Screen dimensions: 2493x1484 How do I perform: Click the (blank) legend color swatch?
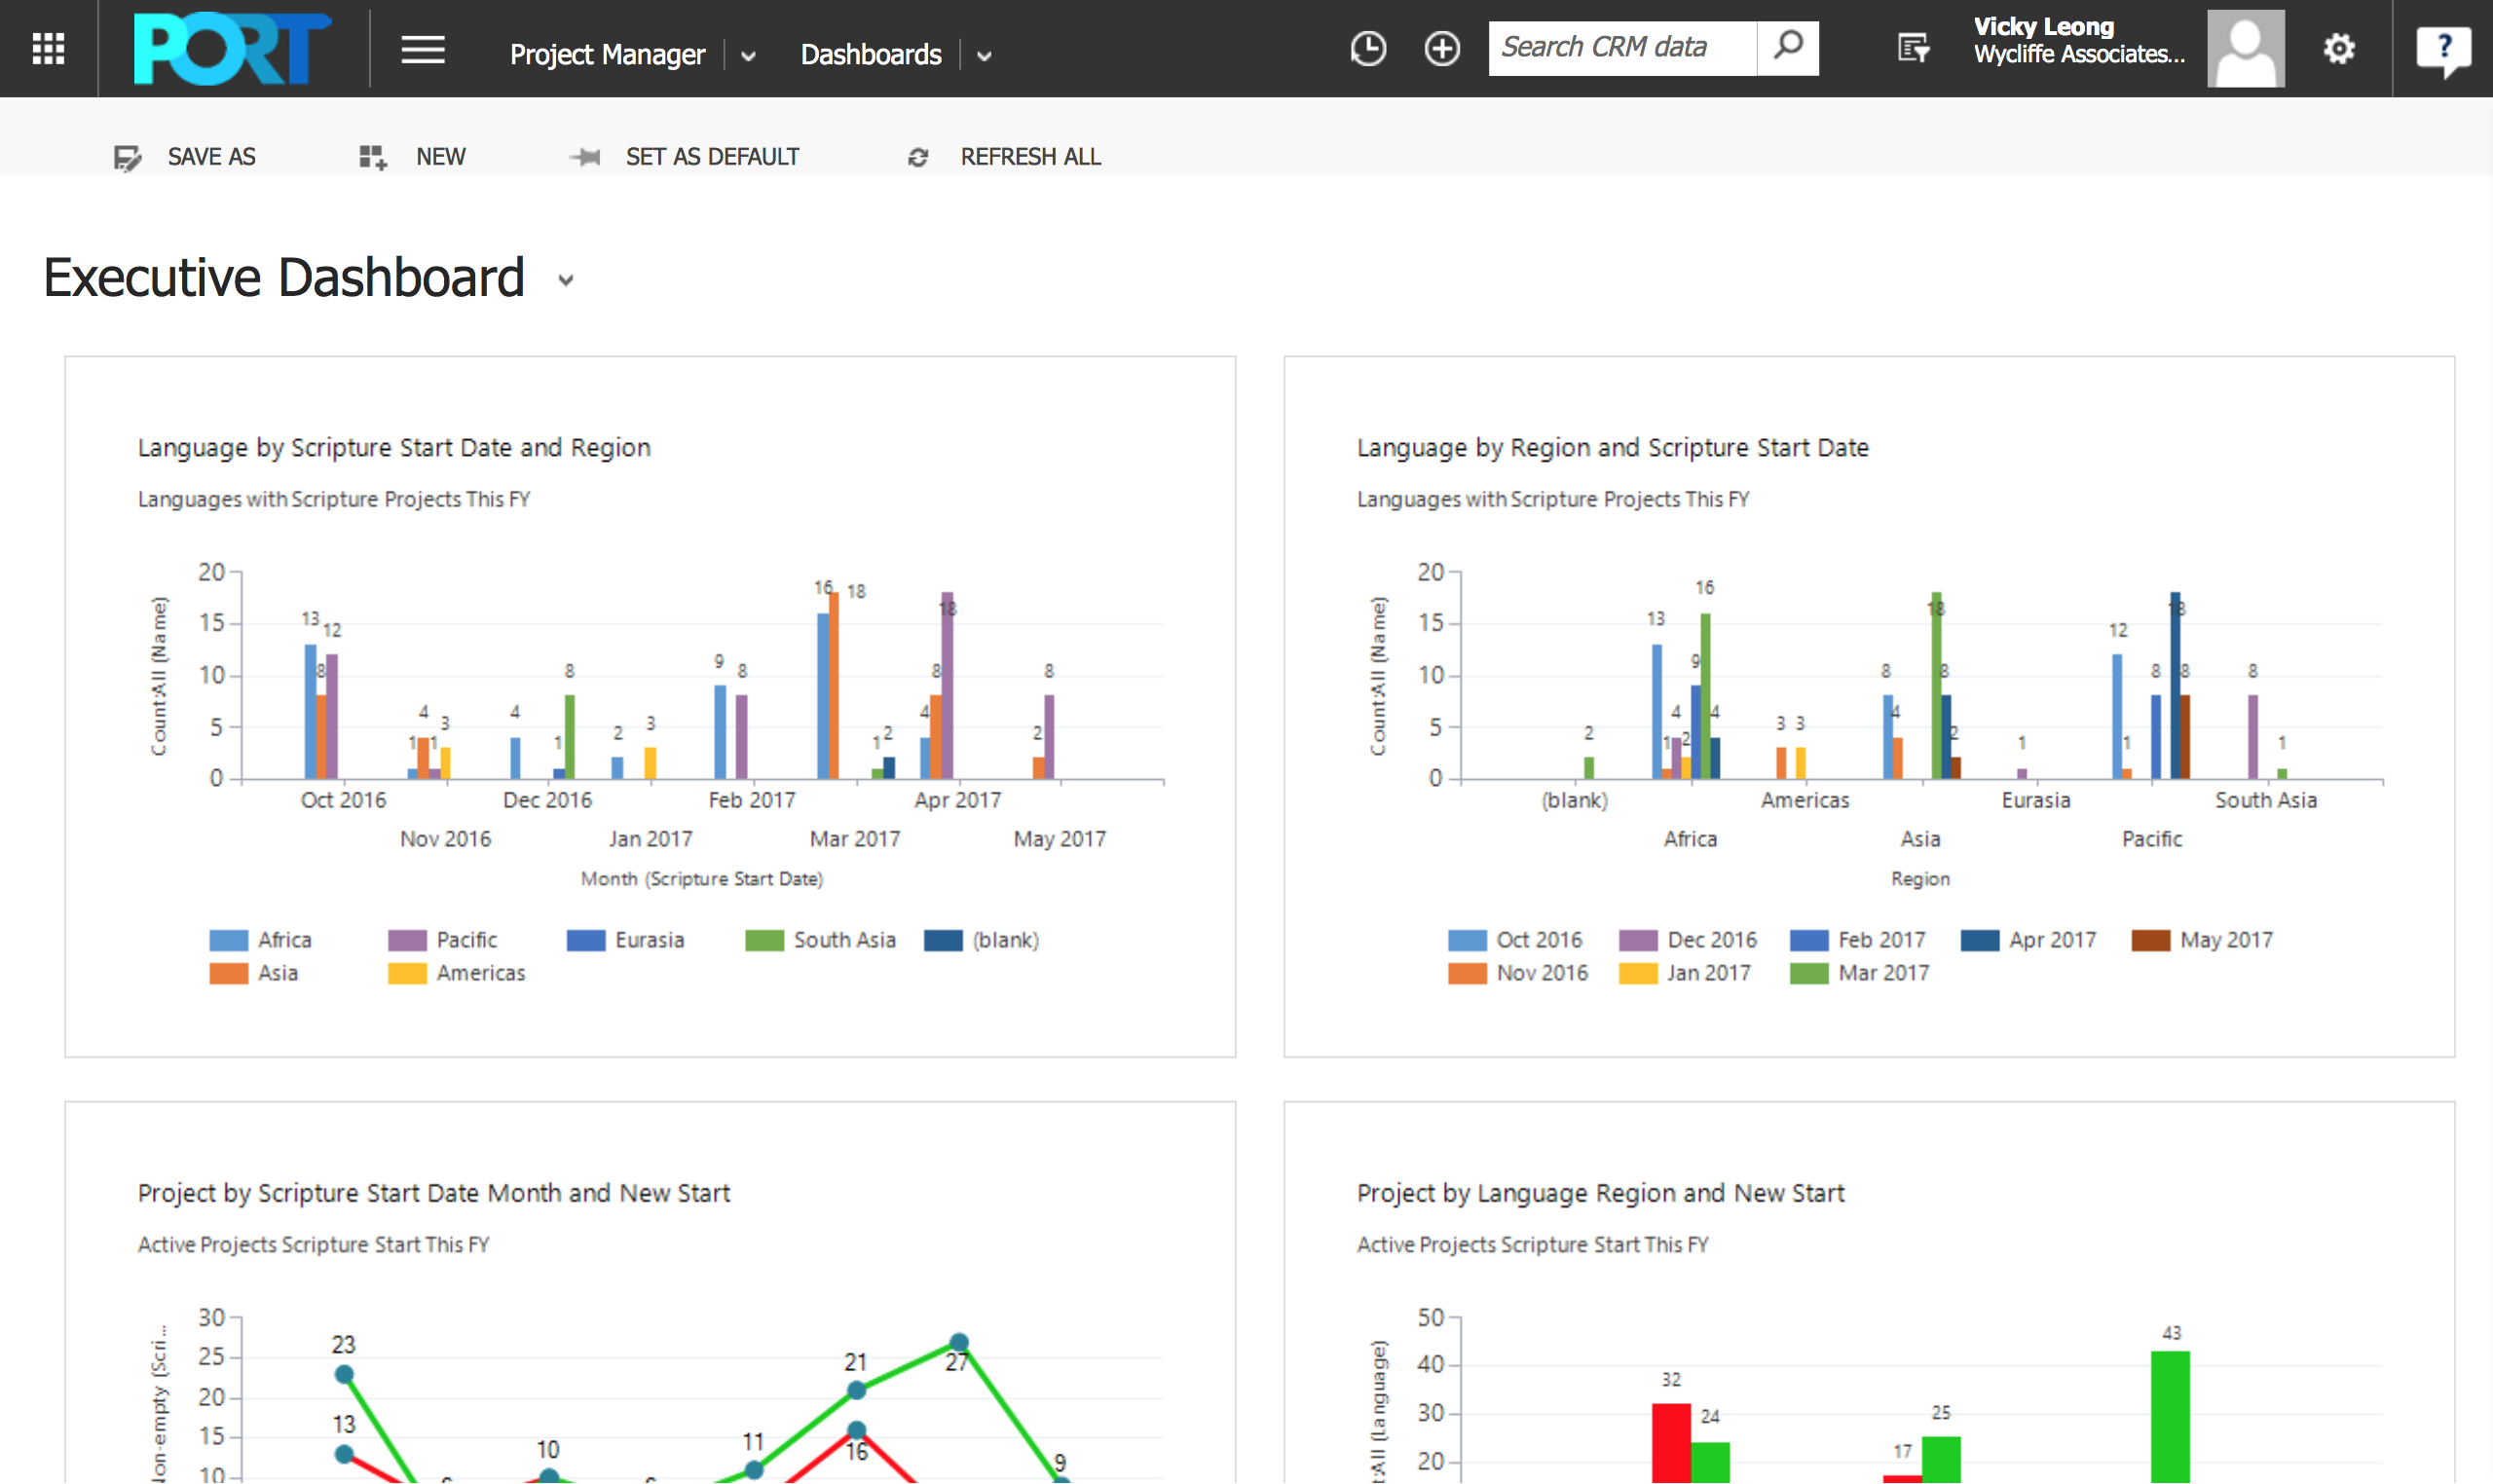click(x=943, y=940)
